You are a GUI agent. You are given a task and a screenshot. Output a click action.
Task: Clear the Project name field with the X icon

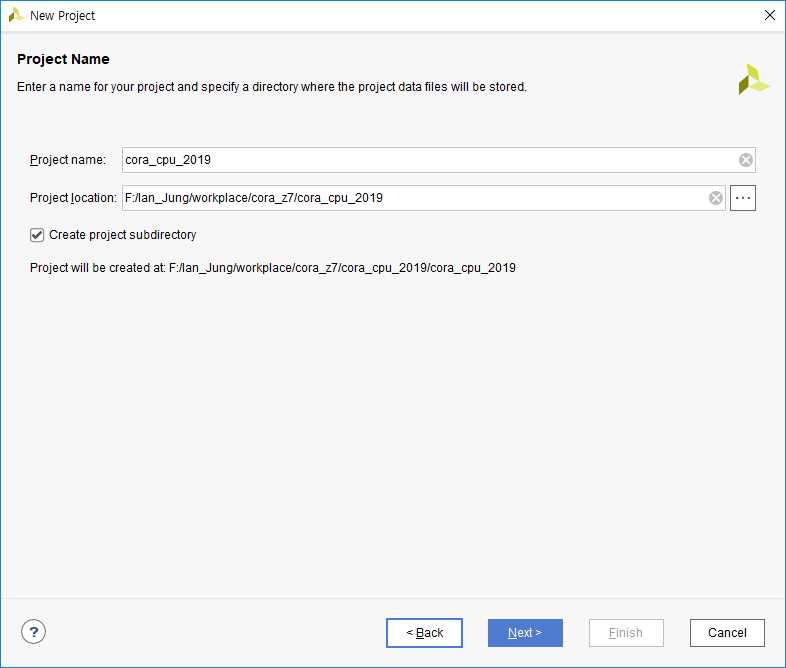click(x=745, y=160)
